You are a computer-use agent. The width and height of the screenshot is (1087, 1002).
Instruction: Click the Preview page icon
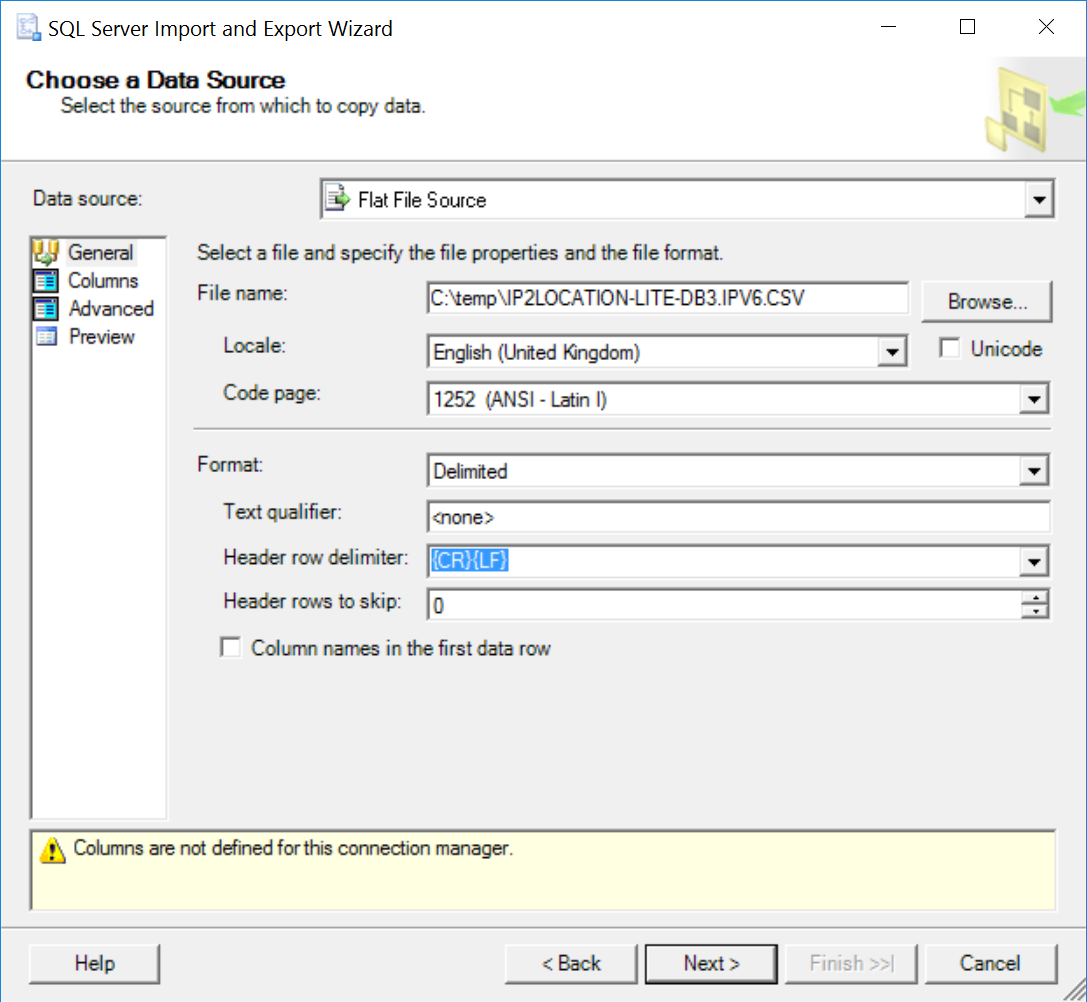point(47,337)
